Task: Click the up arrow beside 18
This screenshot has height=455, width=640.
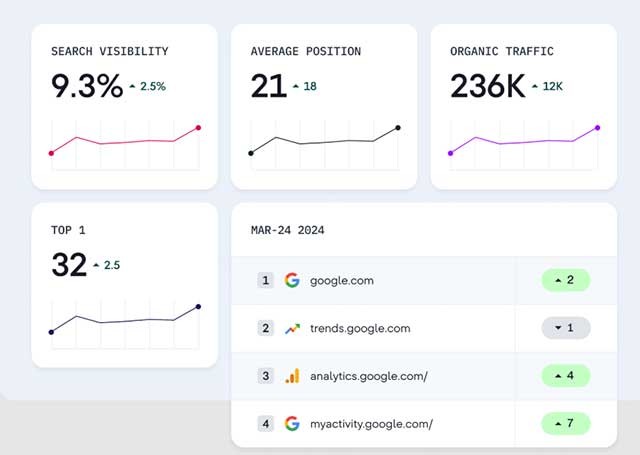Action: [296, 87]
